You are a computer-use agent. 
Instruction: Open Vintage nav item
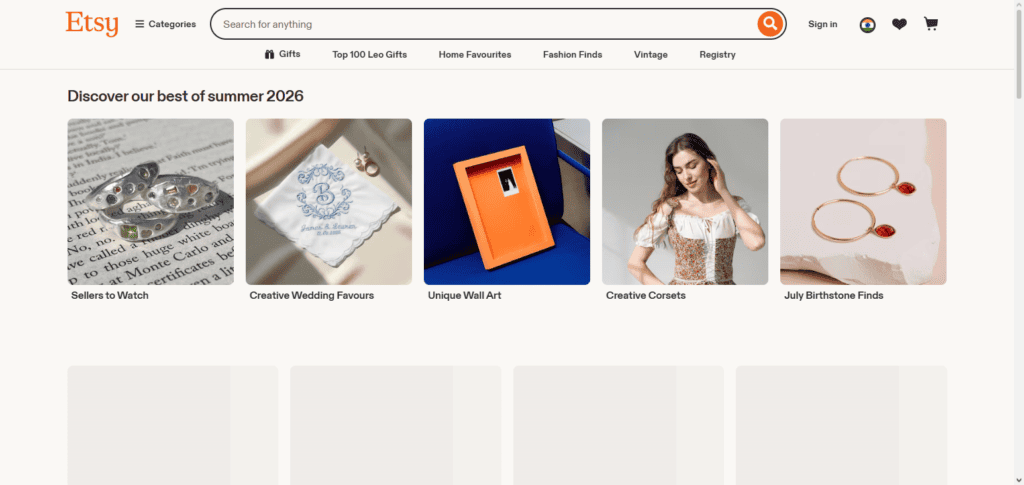pos(650,55)
